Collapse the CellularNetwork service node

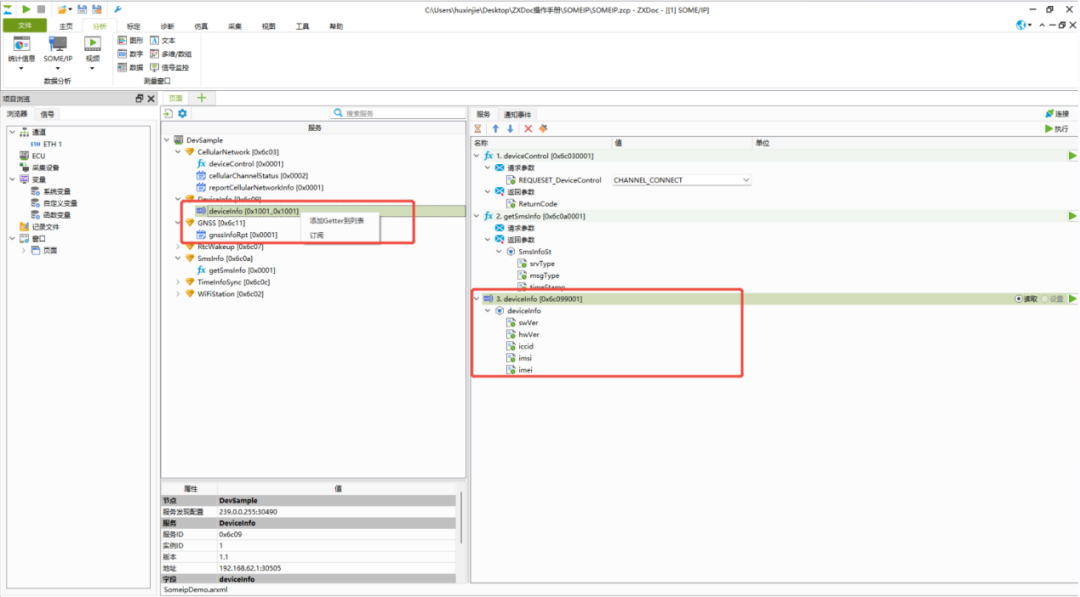(178, 152)
